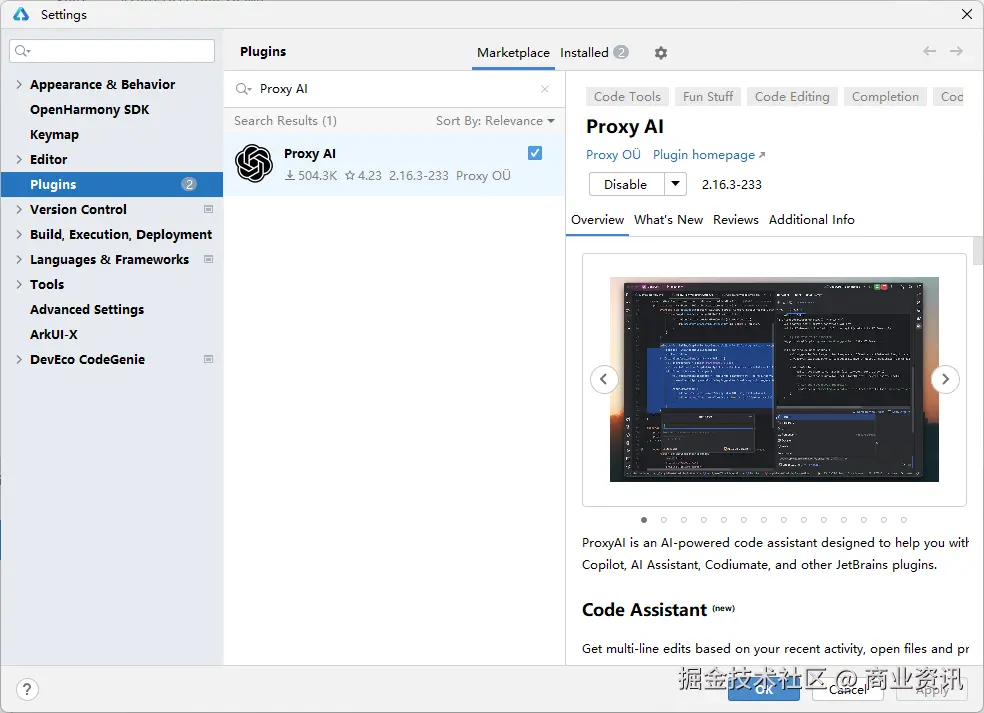Click the DevEco Studio logo in title bar

(21, 14)
